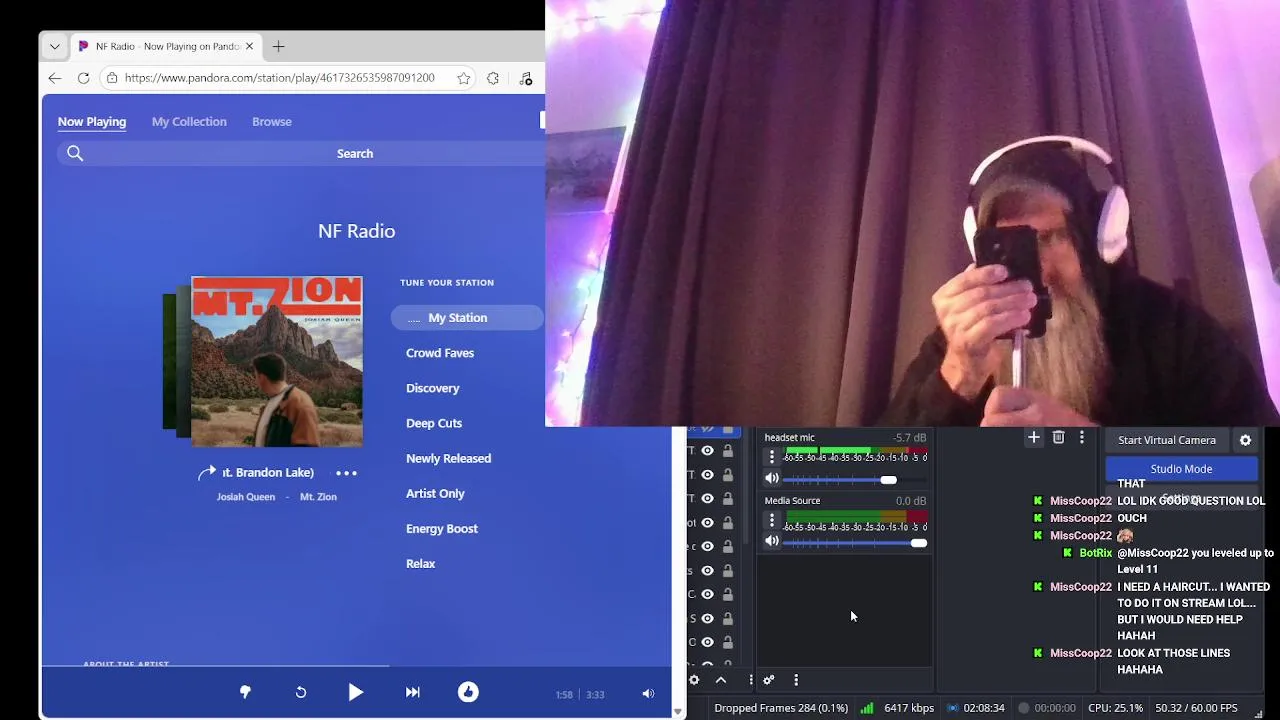Click into the Pandora Search field

click(x=355, y=153)
